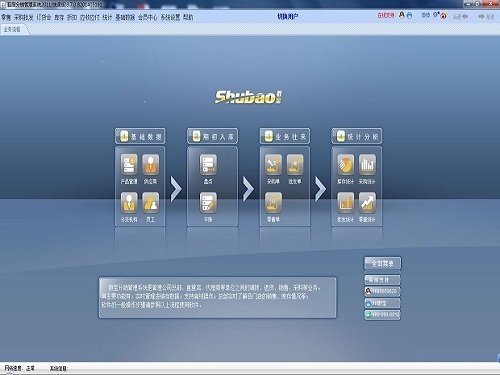This screenshot has height=375, width=500.
Task: Select step 2 期初入库 header
Action: point(212,136)
